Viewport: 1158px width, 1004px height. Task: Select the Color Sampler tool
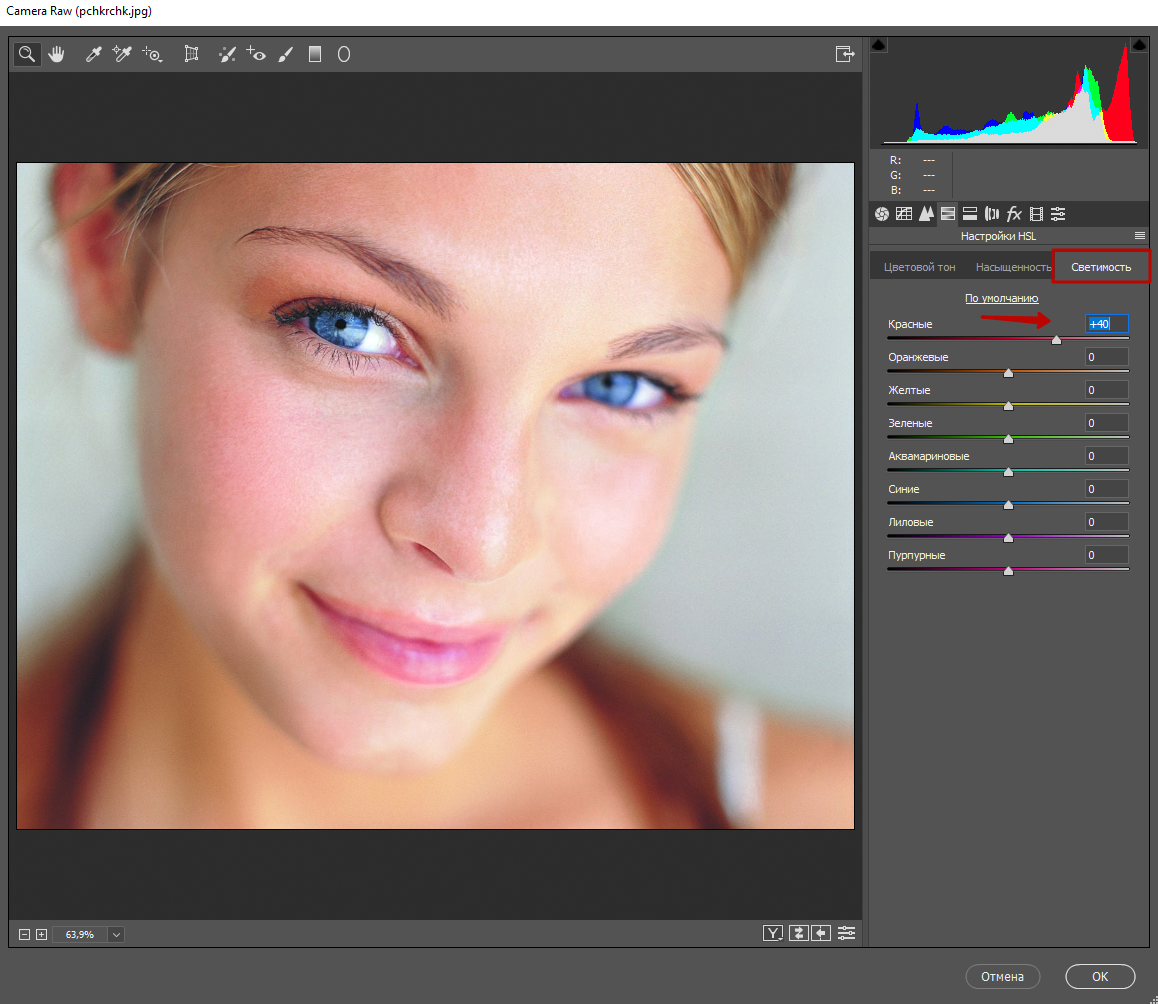[x=122, y=54]
